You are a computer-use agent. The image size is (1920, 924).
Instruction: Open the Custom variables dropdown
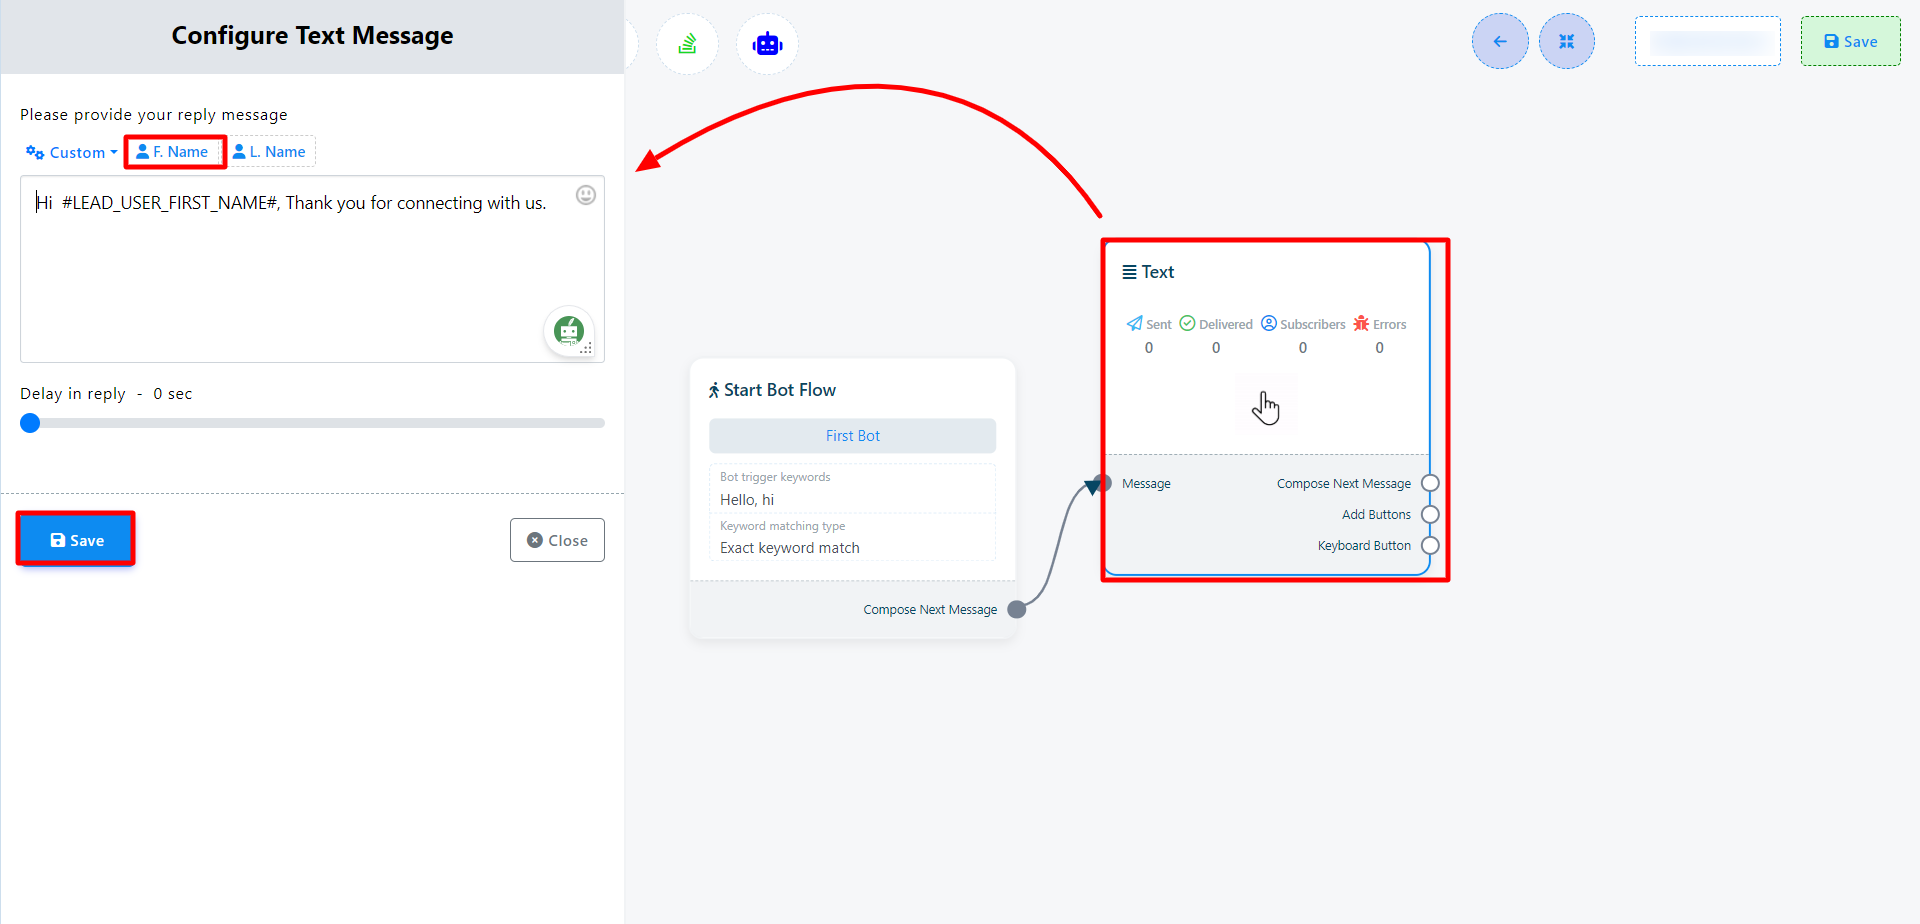(x=71, y=152)
